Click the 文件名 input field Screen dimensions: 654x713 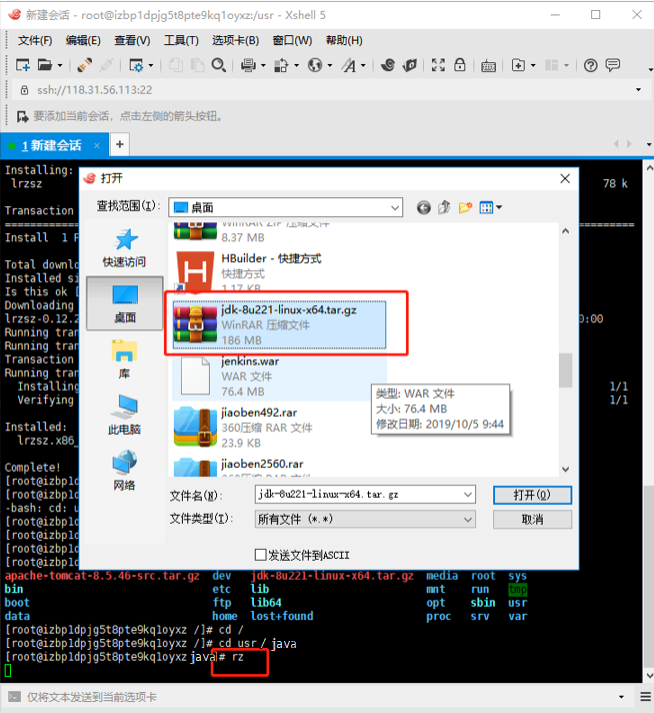365,495
